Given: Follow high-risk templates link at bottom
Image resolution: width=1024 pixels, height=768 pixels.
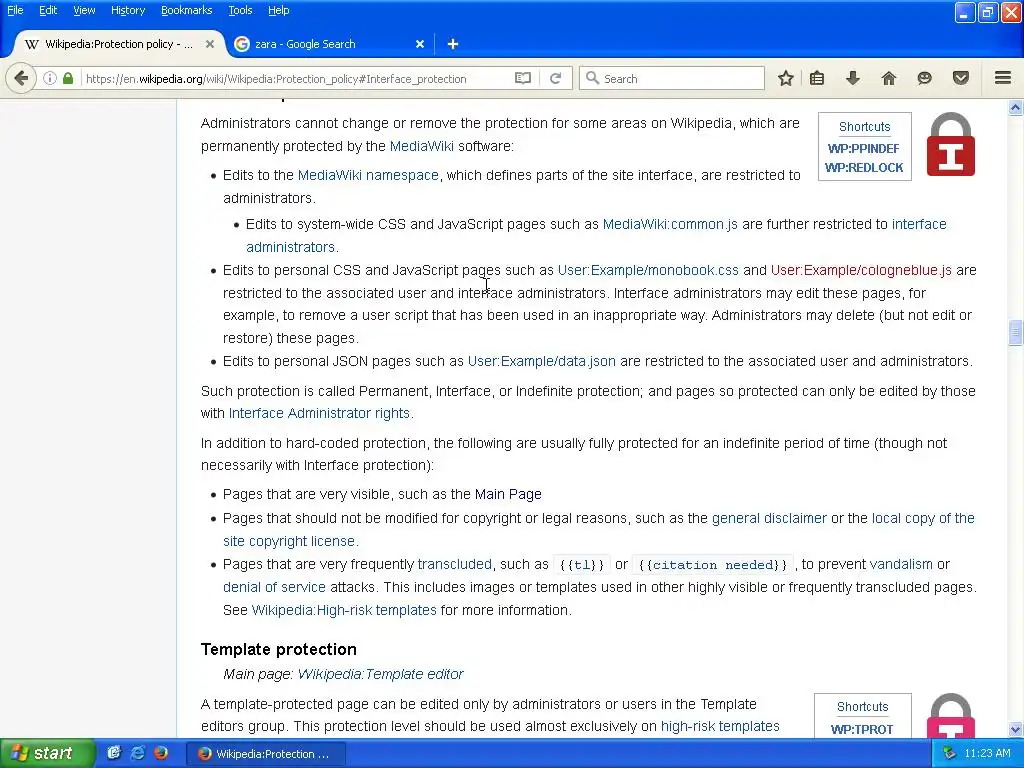Looking at the screenshot, I should (720, 726).
